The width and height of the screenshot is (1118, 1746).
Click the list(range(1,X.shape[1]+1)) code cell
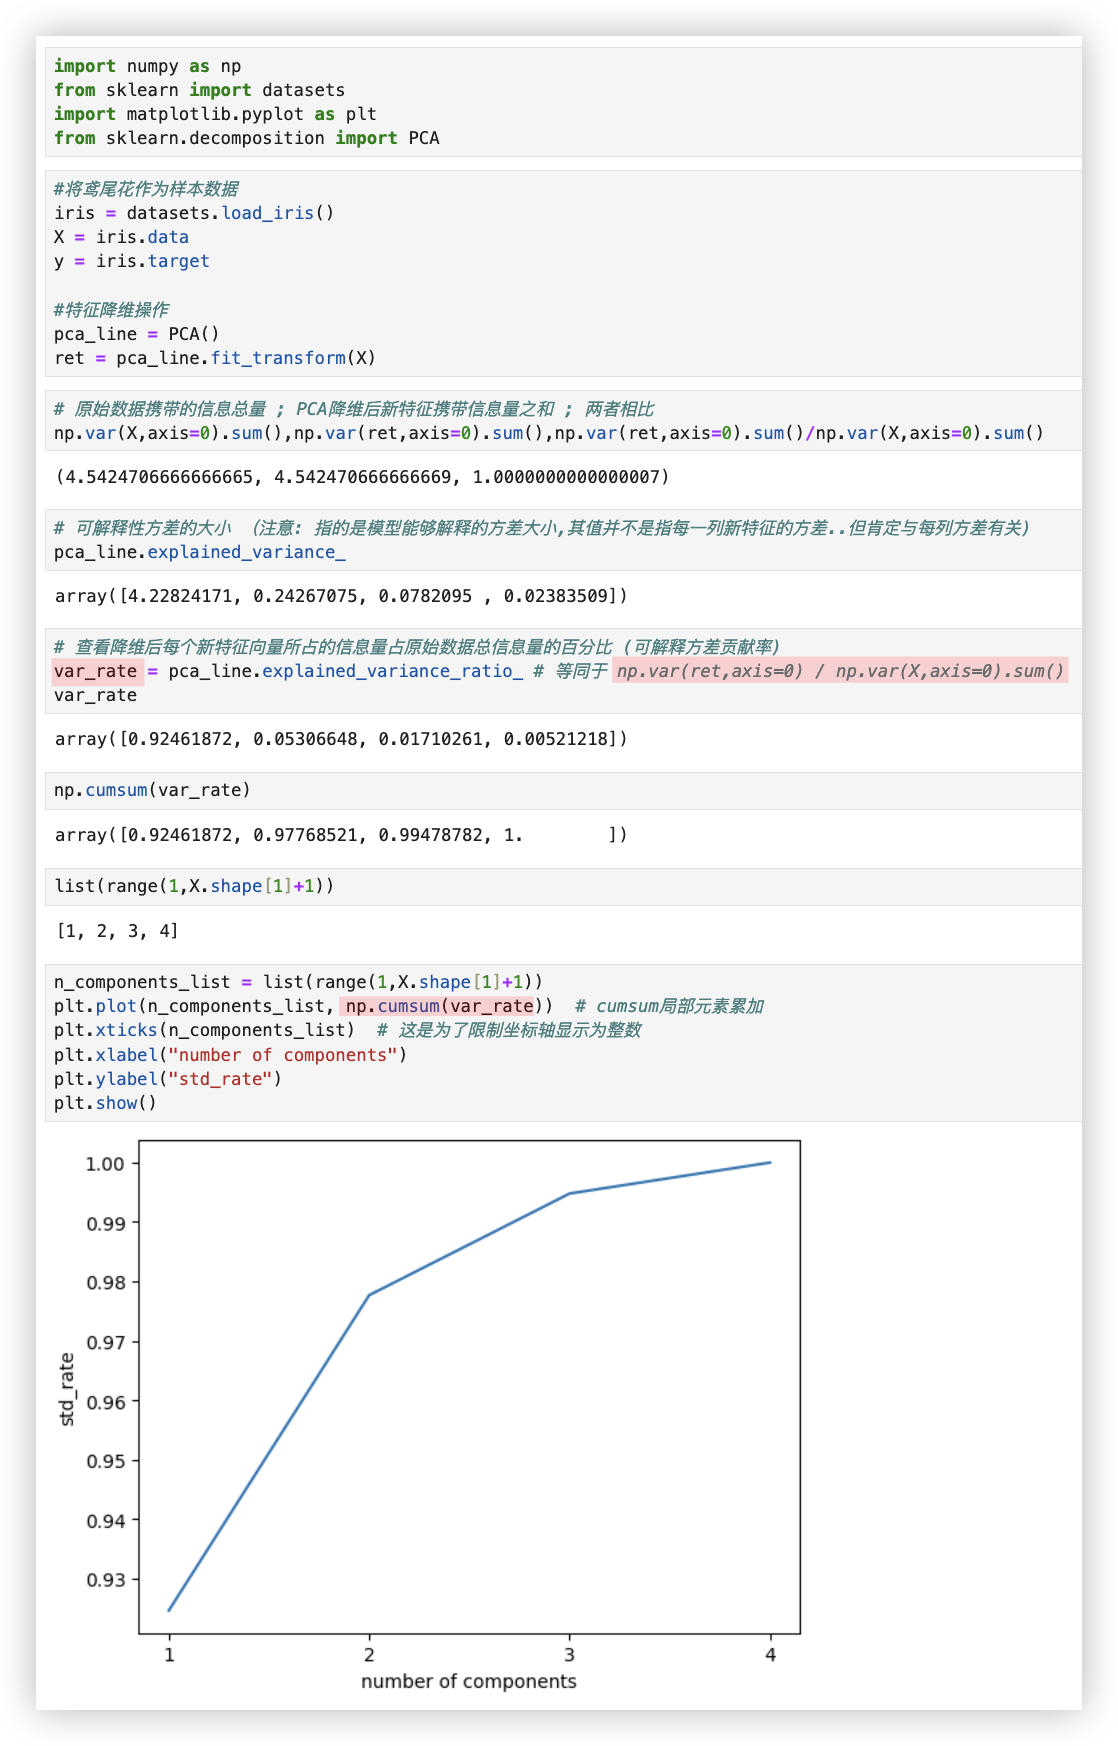point(194,886)
